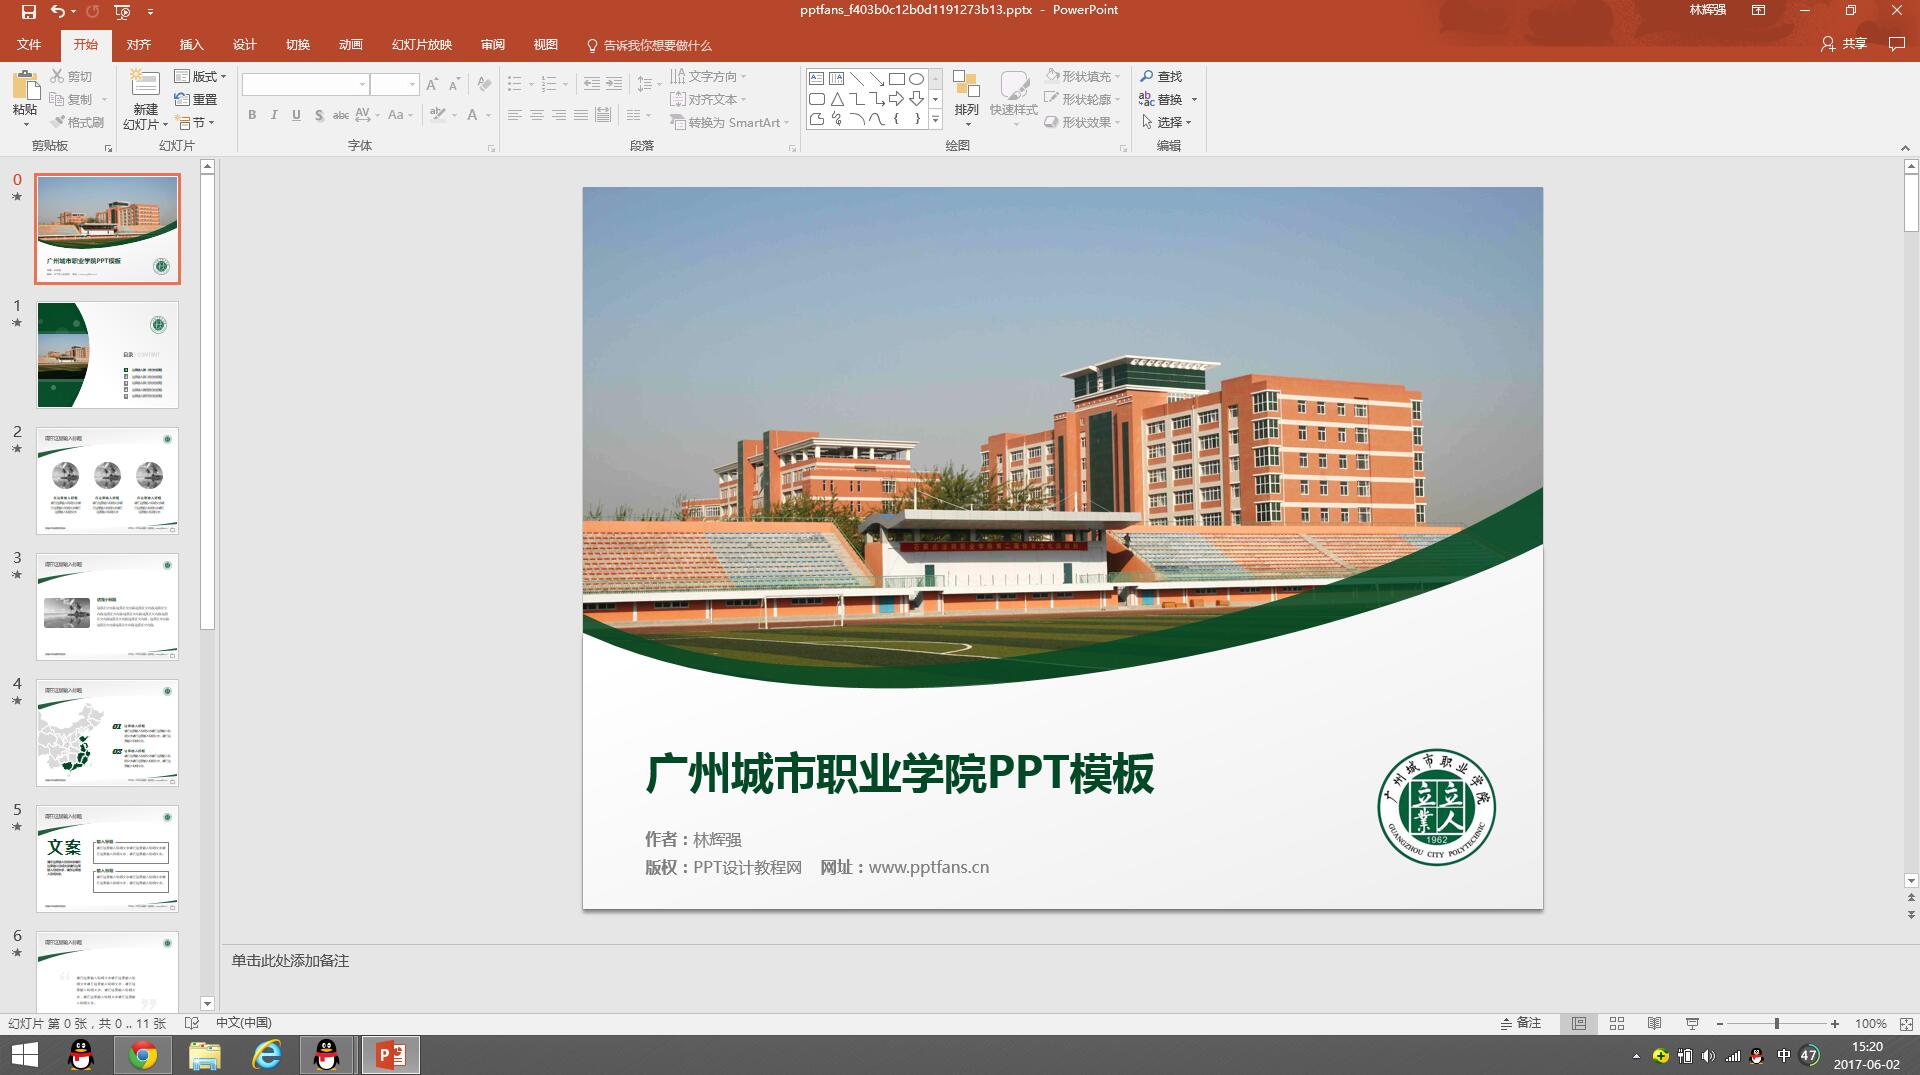Image resolution: width=1920 pixels, height=1075 pixels.
Task: Switch to Slide Sorter view in status bar
Action: (x=1617, y=1023)
